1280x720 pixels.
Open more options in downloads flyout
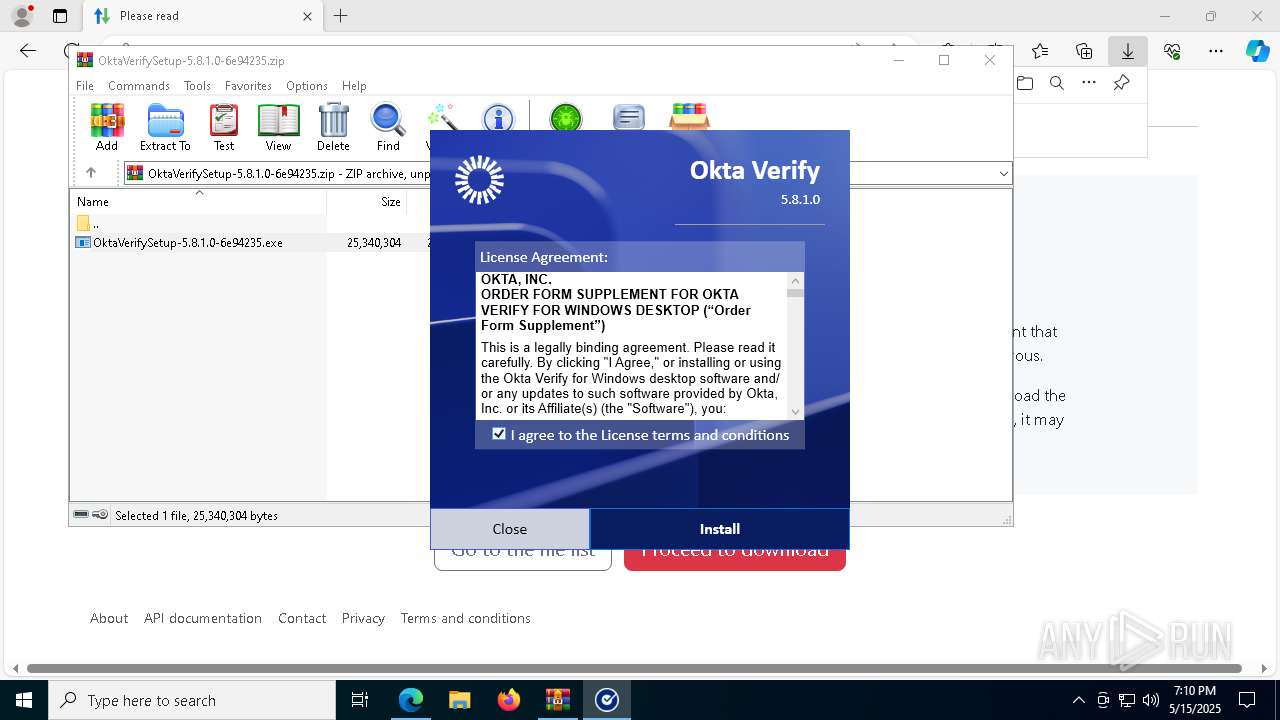1089,83
